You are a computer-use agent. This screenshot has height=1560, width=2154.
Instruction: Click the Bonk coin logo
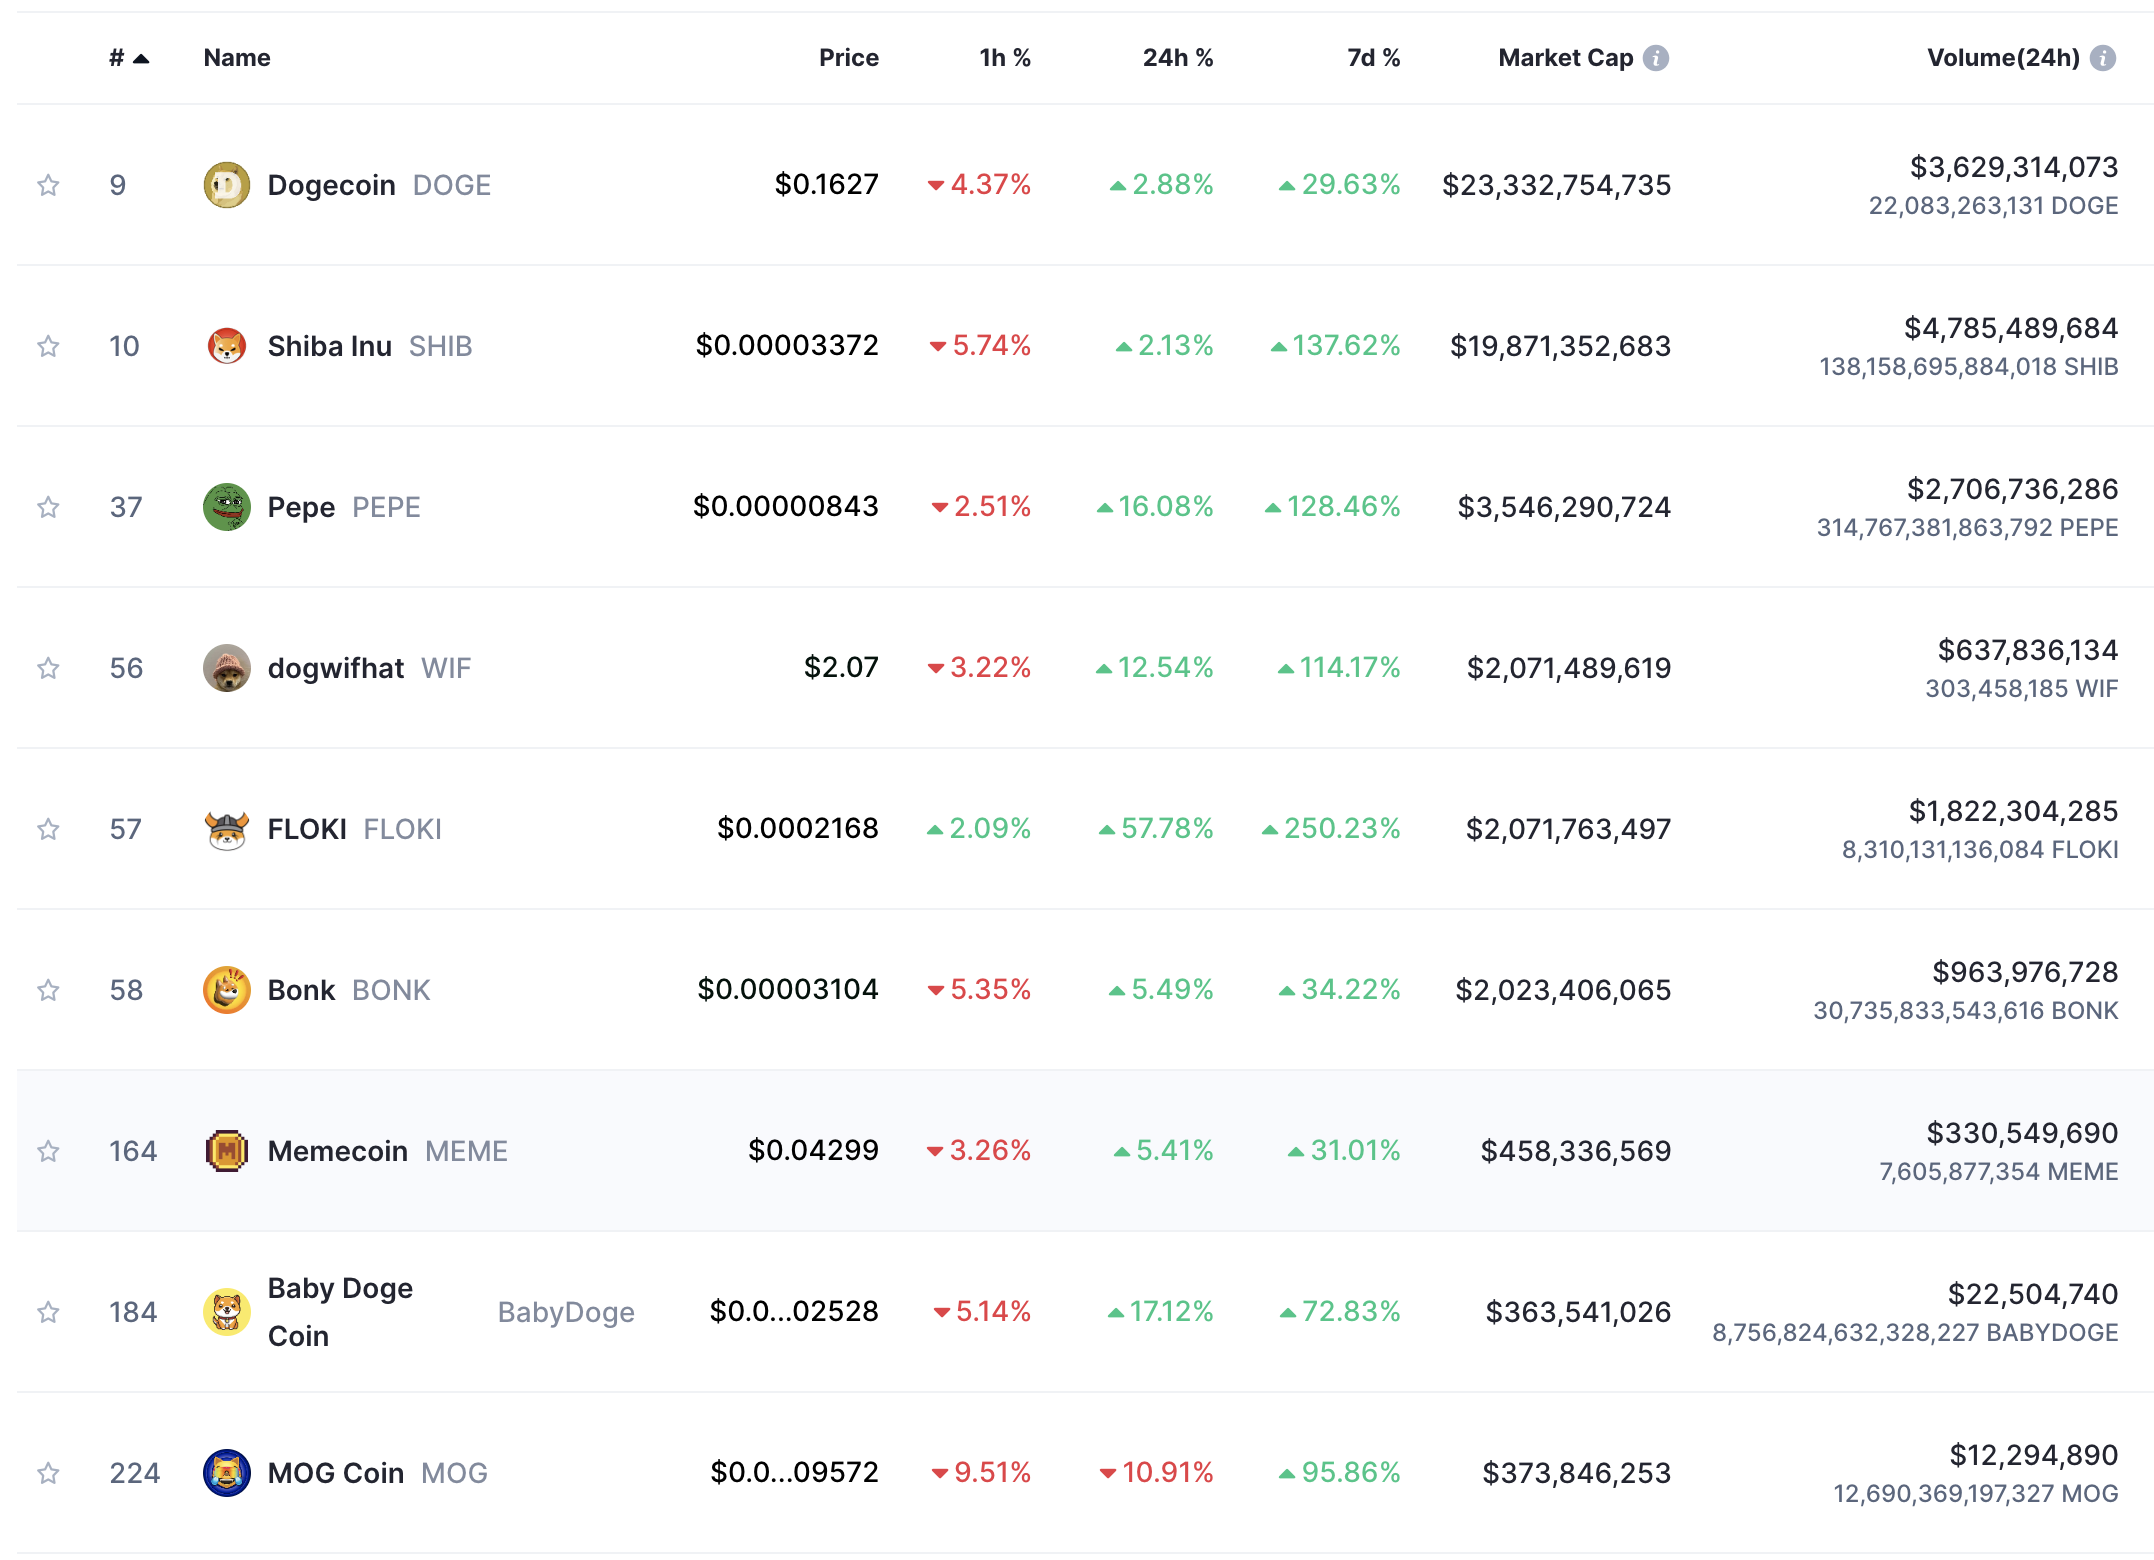pyautogui.click(x=227, y=990)
